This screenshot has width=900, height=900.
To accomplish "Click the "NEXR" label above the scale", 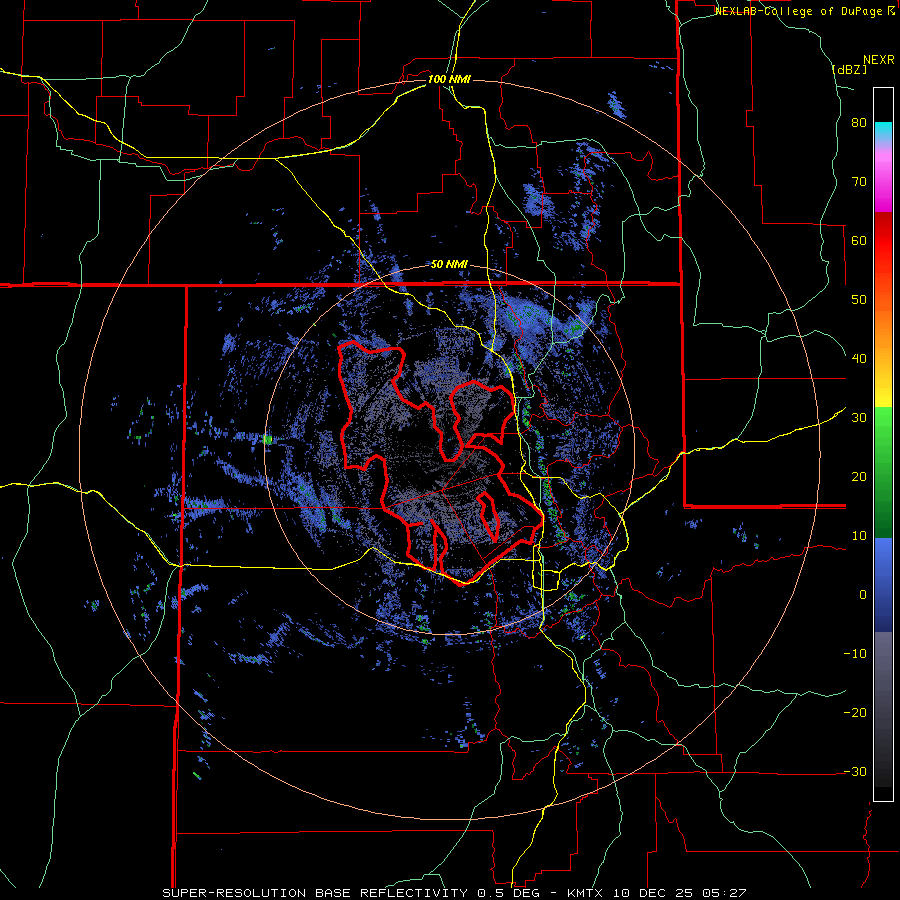I will coord(878,60).
